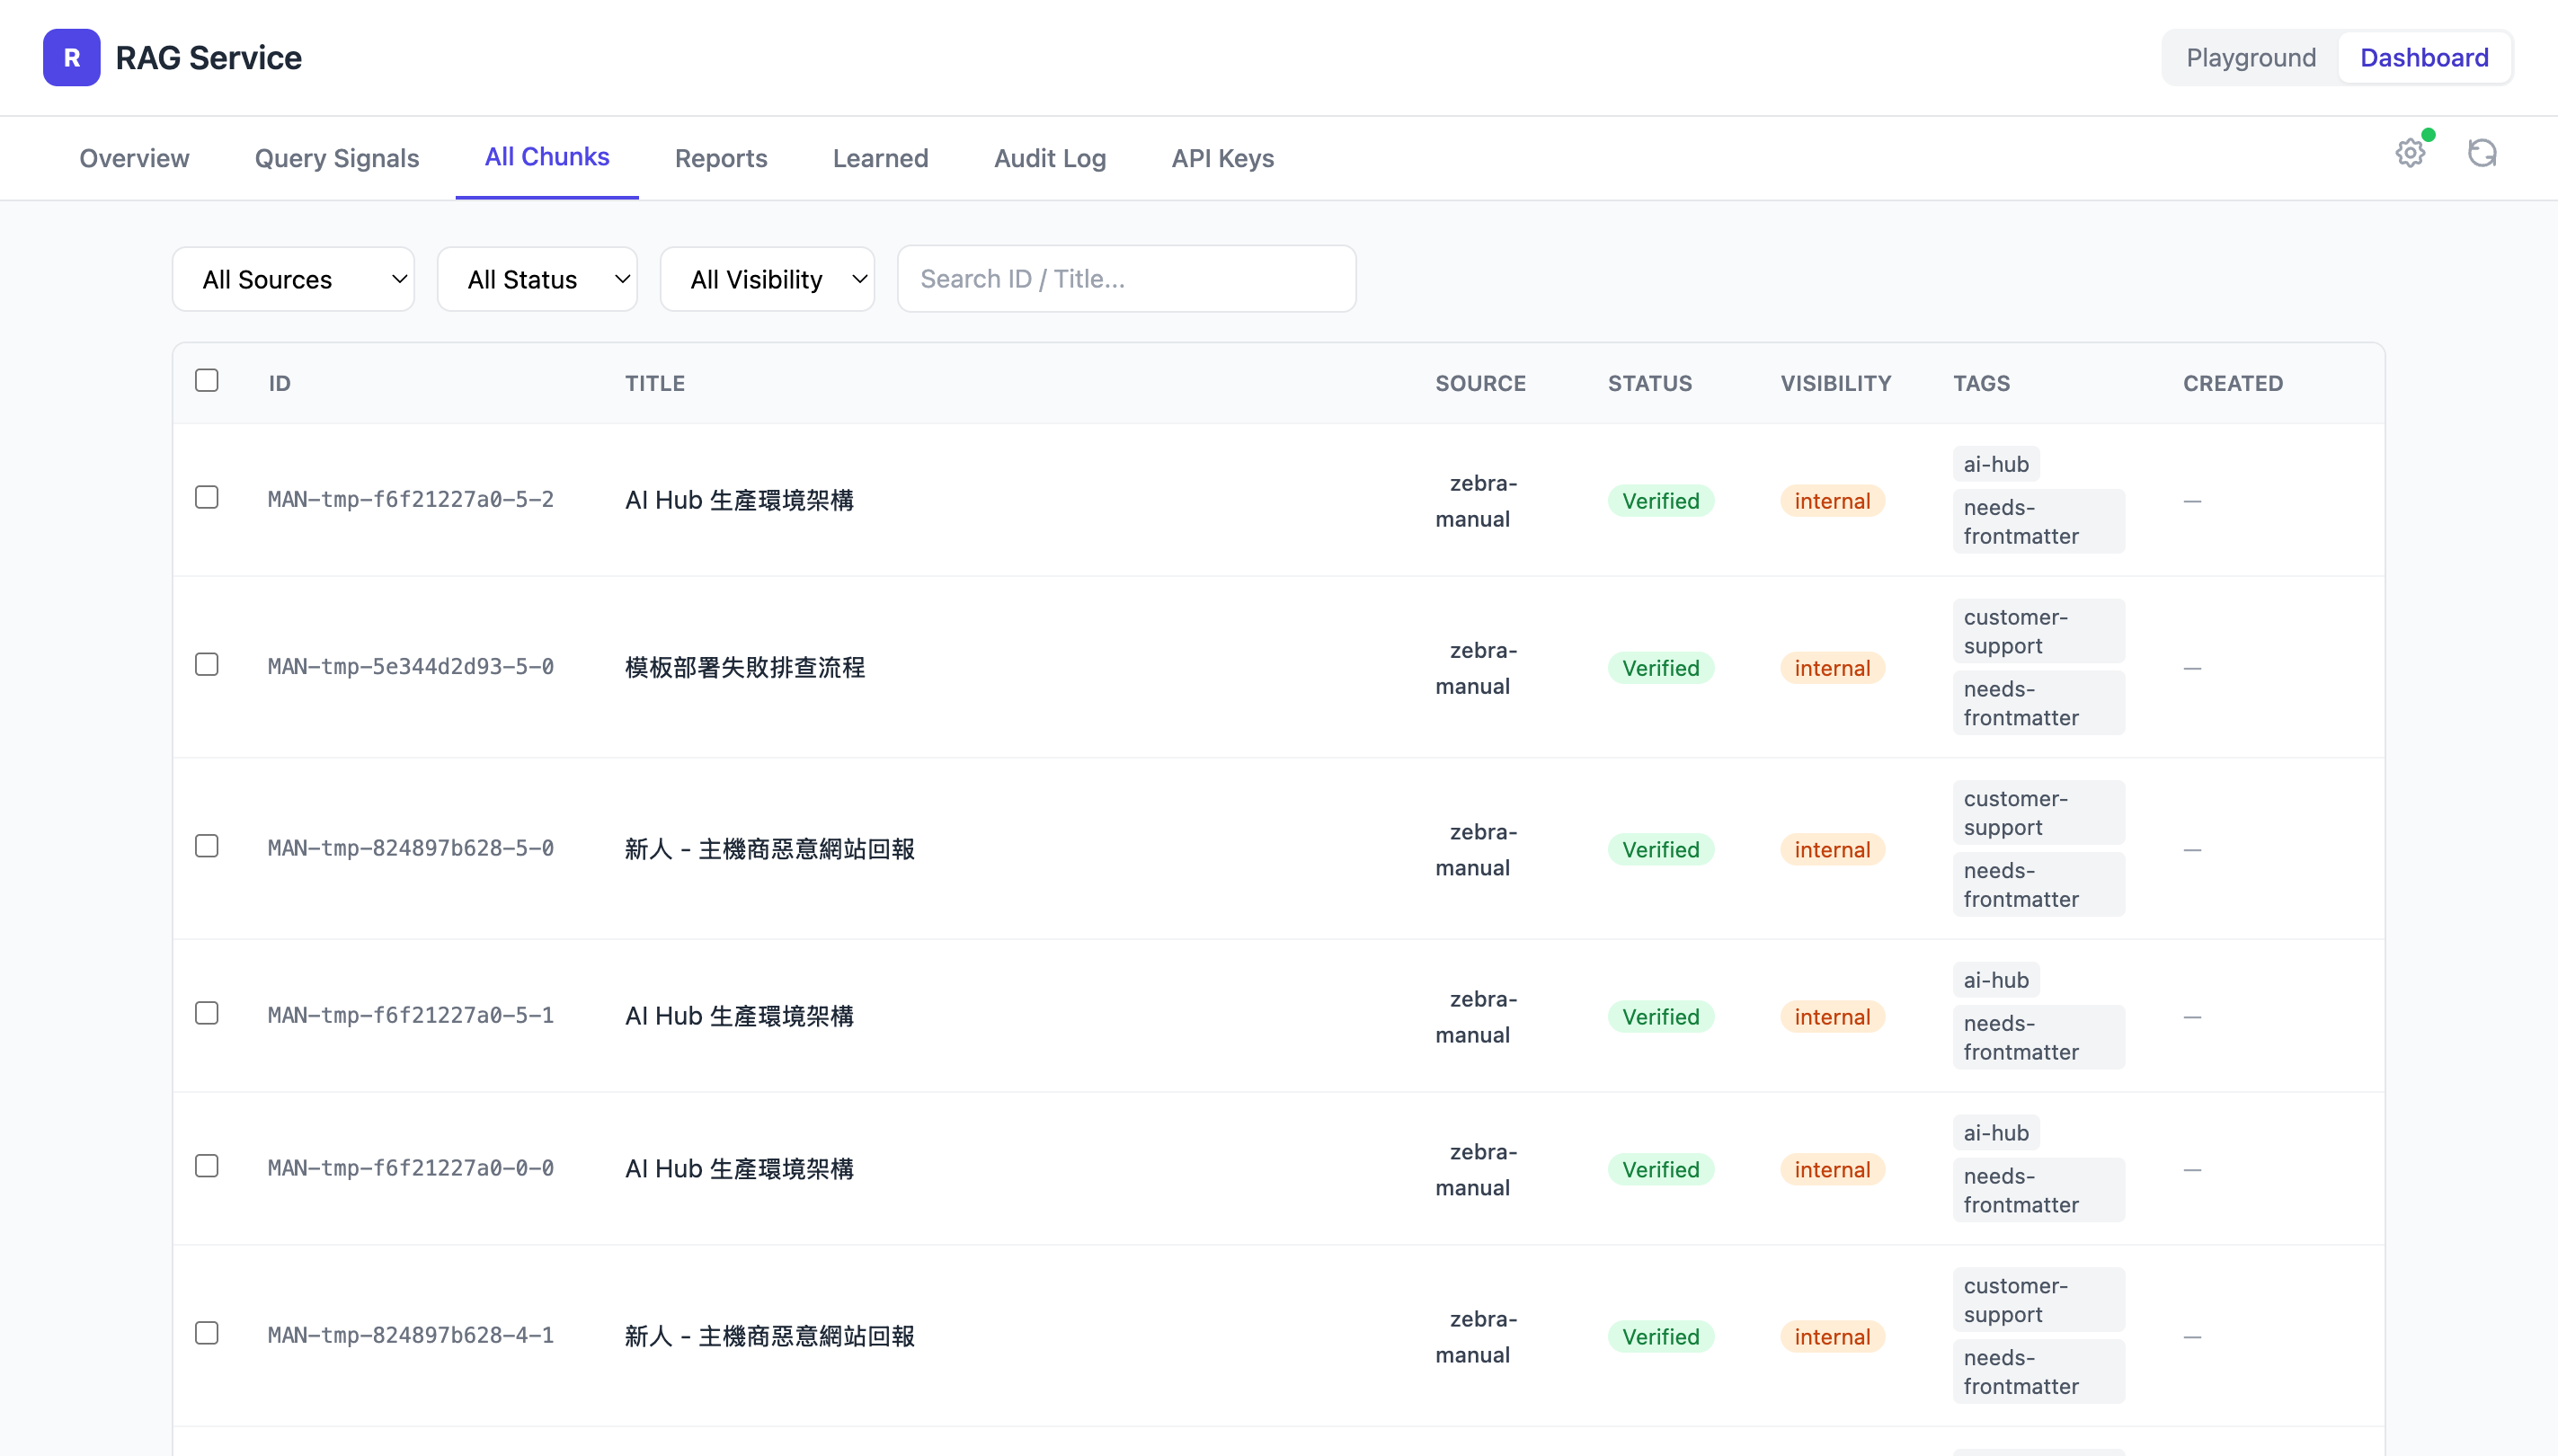This screenshot has height=1456, width=2558.
Task: Click the refresh icon
Action: coord(2482,153)
